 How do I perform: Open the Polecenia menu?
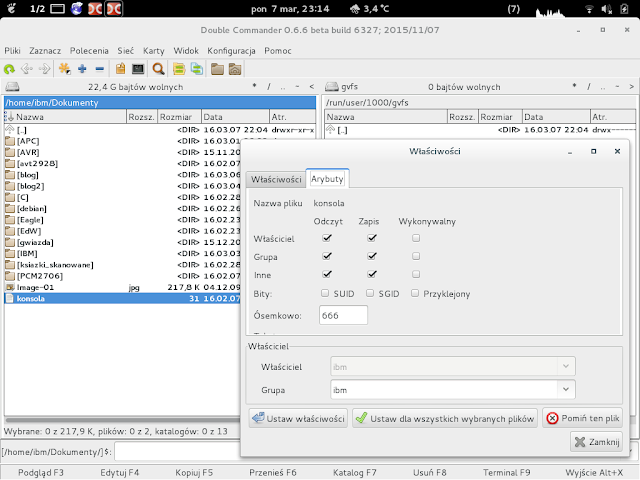tap(89, 51)
